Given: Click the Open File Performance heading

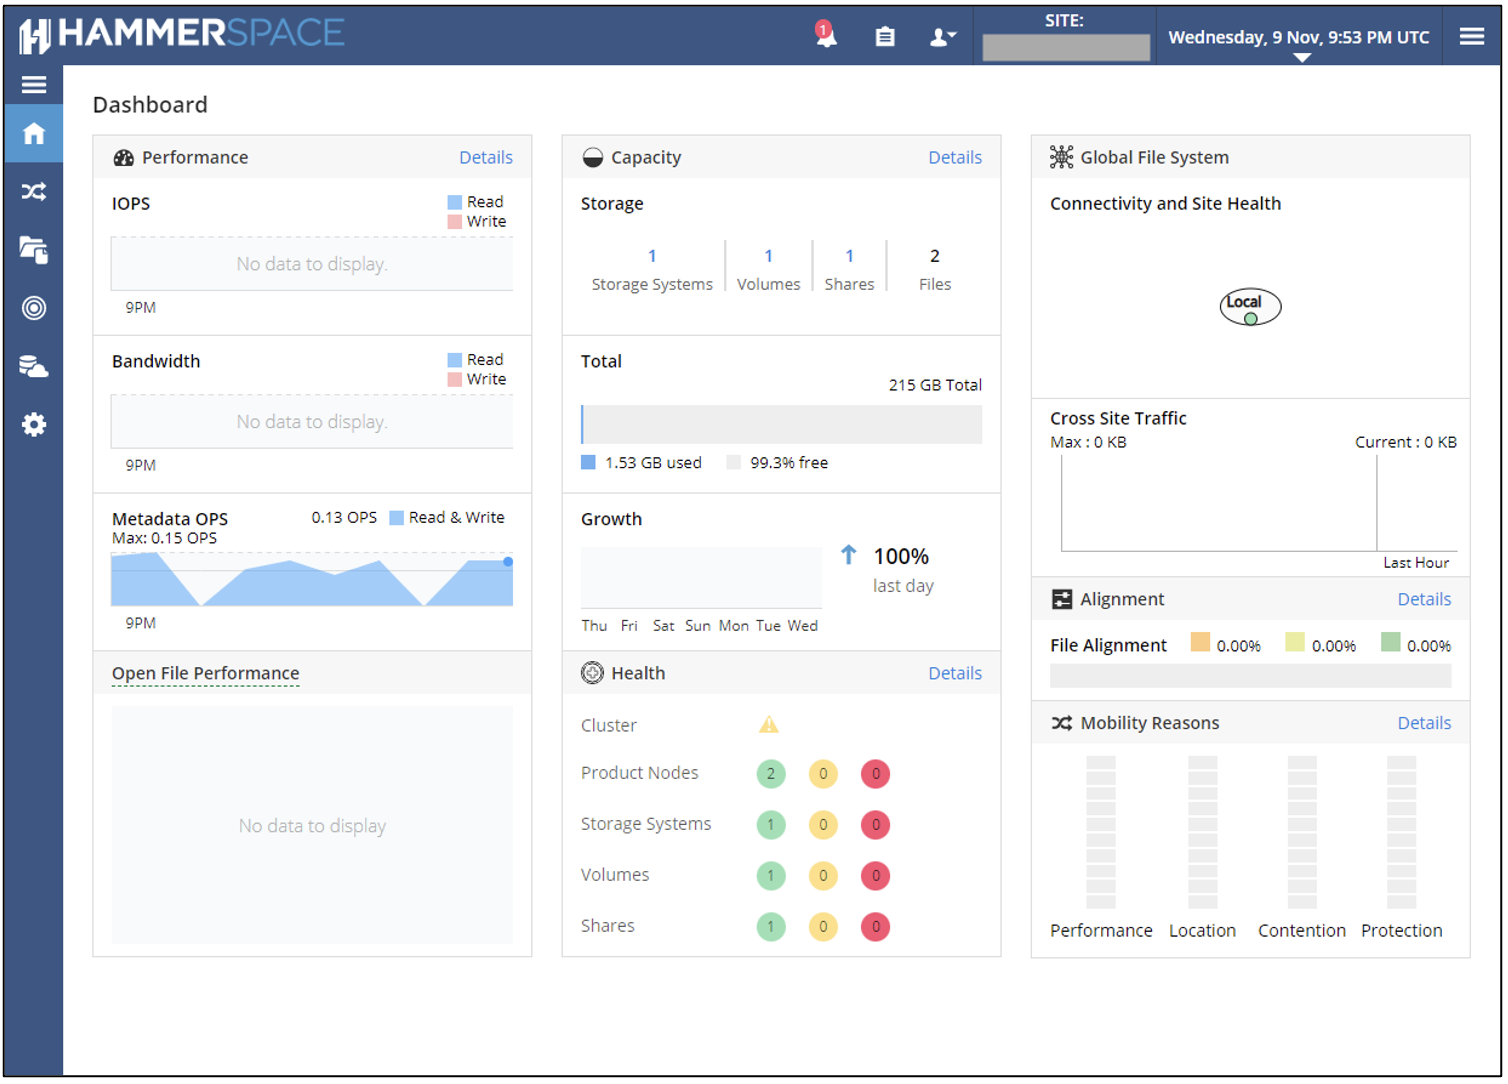Looking at the screenshot, I should [206, 673].
